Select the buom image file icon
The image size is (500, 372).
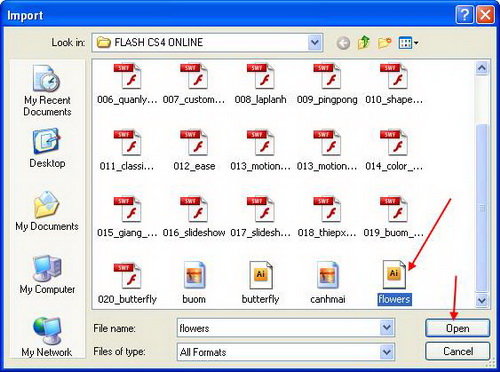(194, 275)
